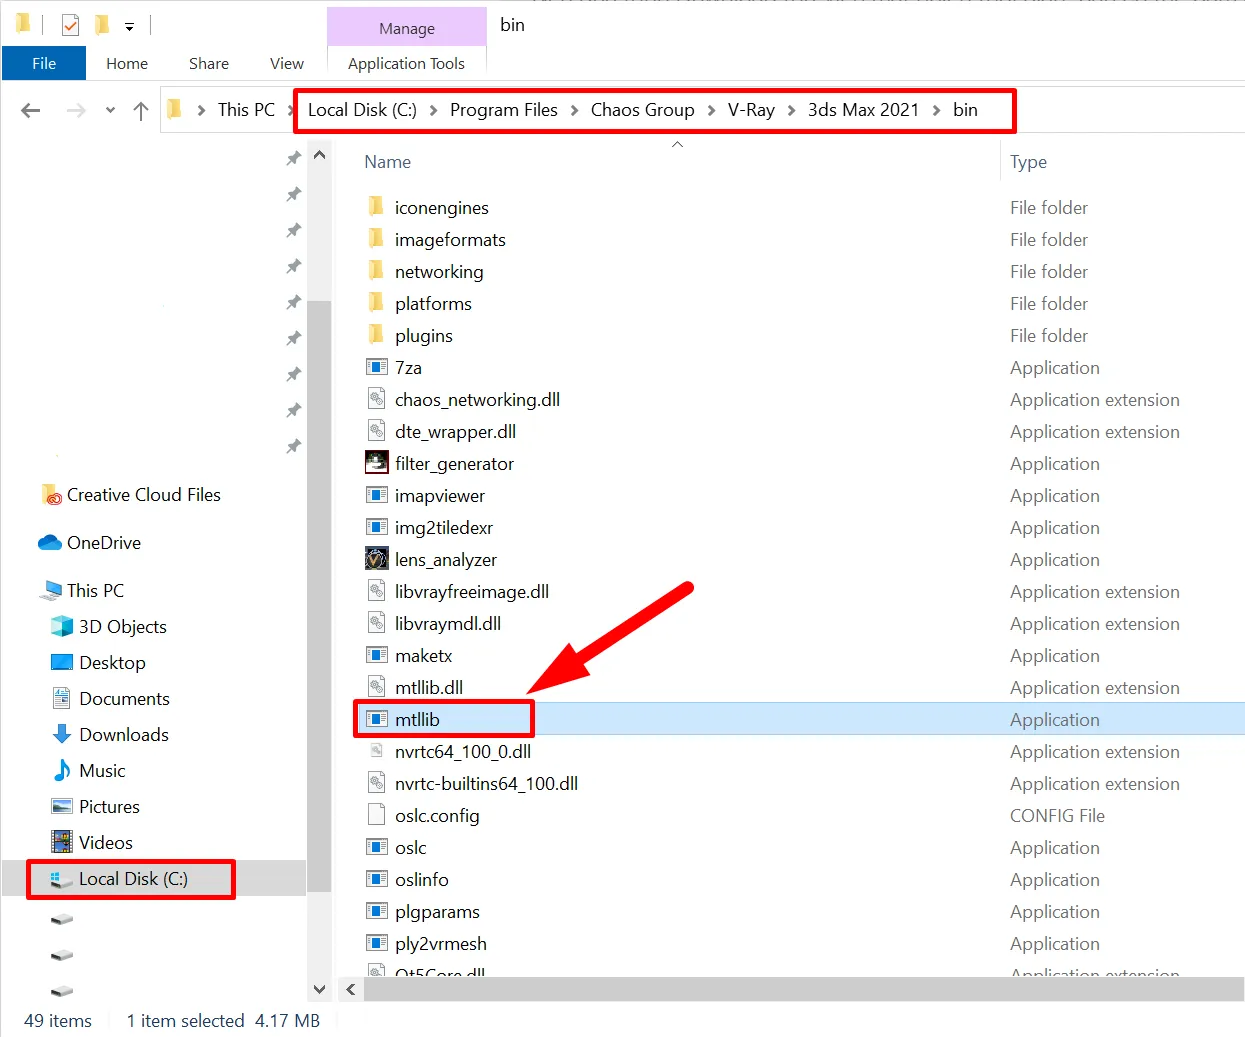Click the properties checkmark icon in title bar

[70, 25]
